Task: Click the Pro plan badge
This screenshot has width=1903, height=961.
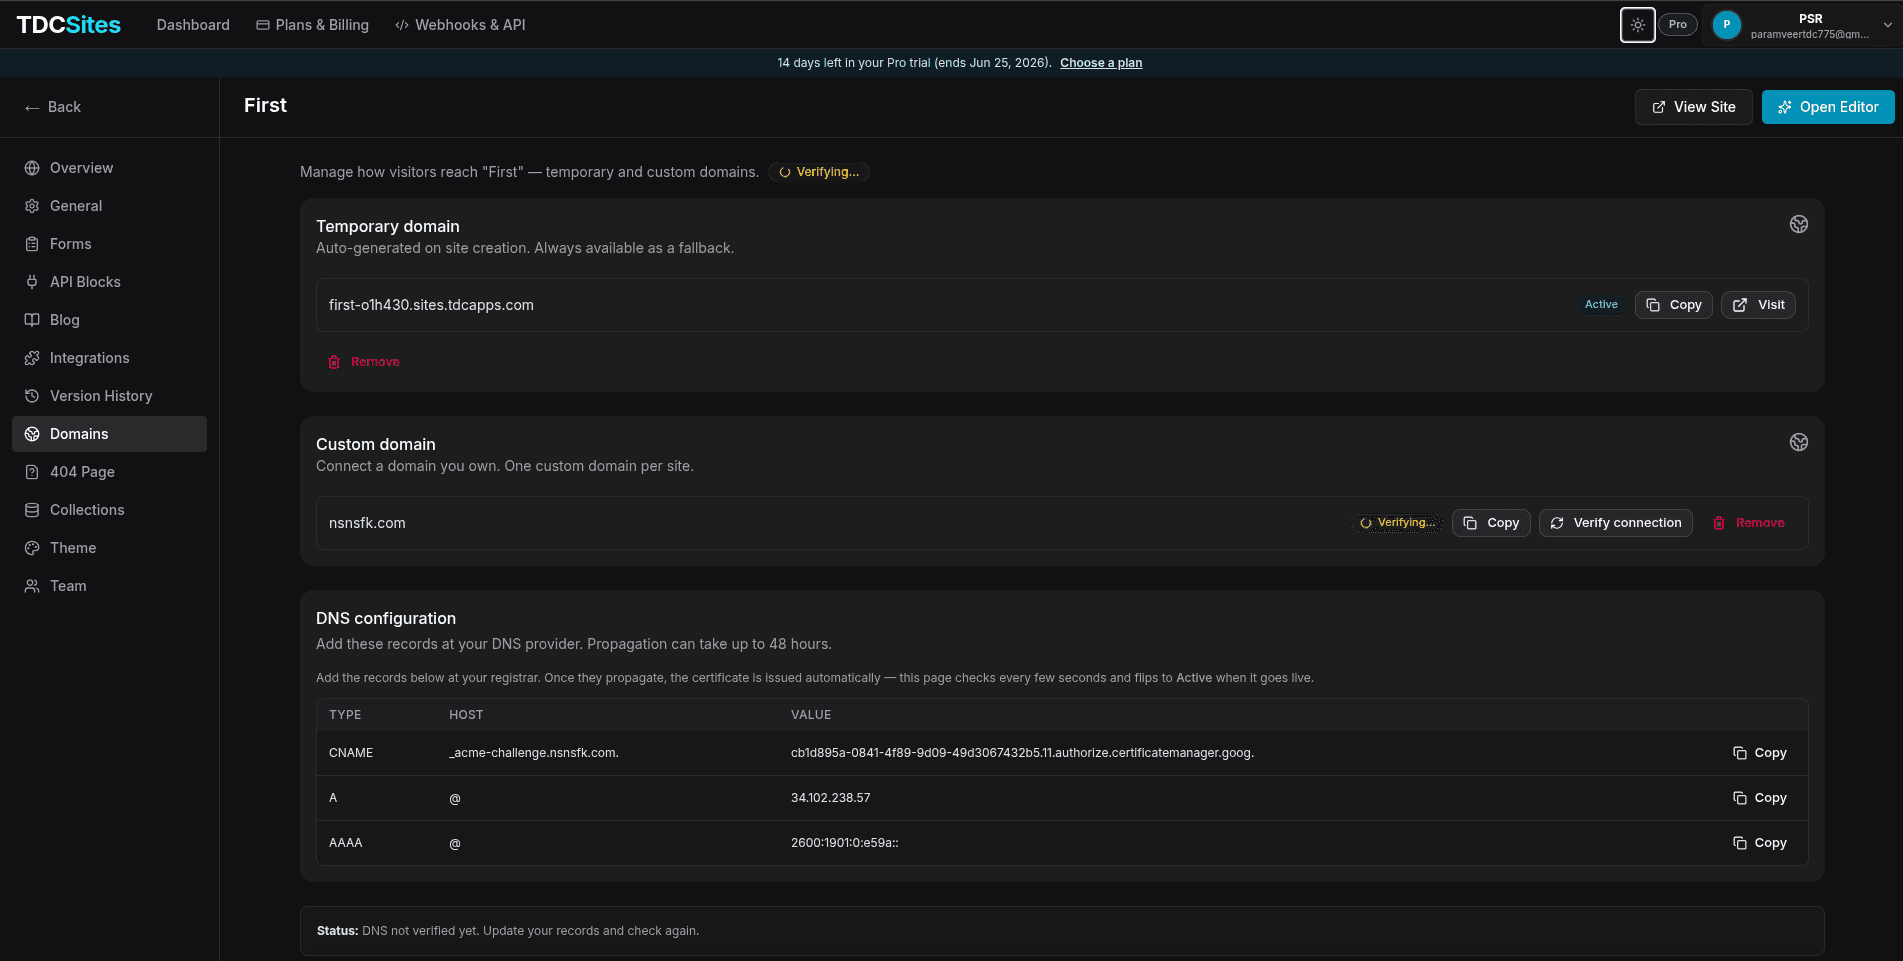Action: click(1677, 25)
